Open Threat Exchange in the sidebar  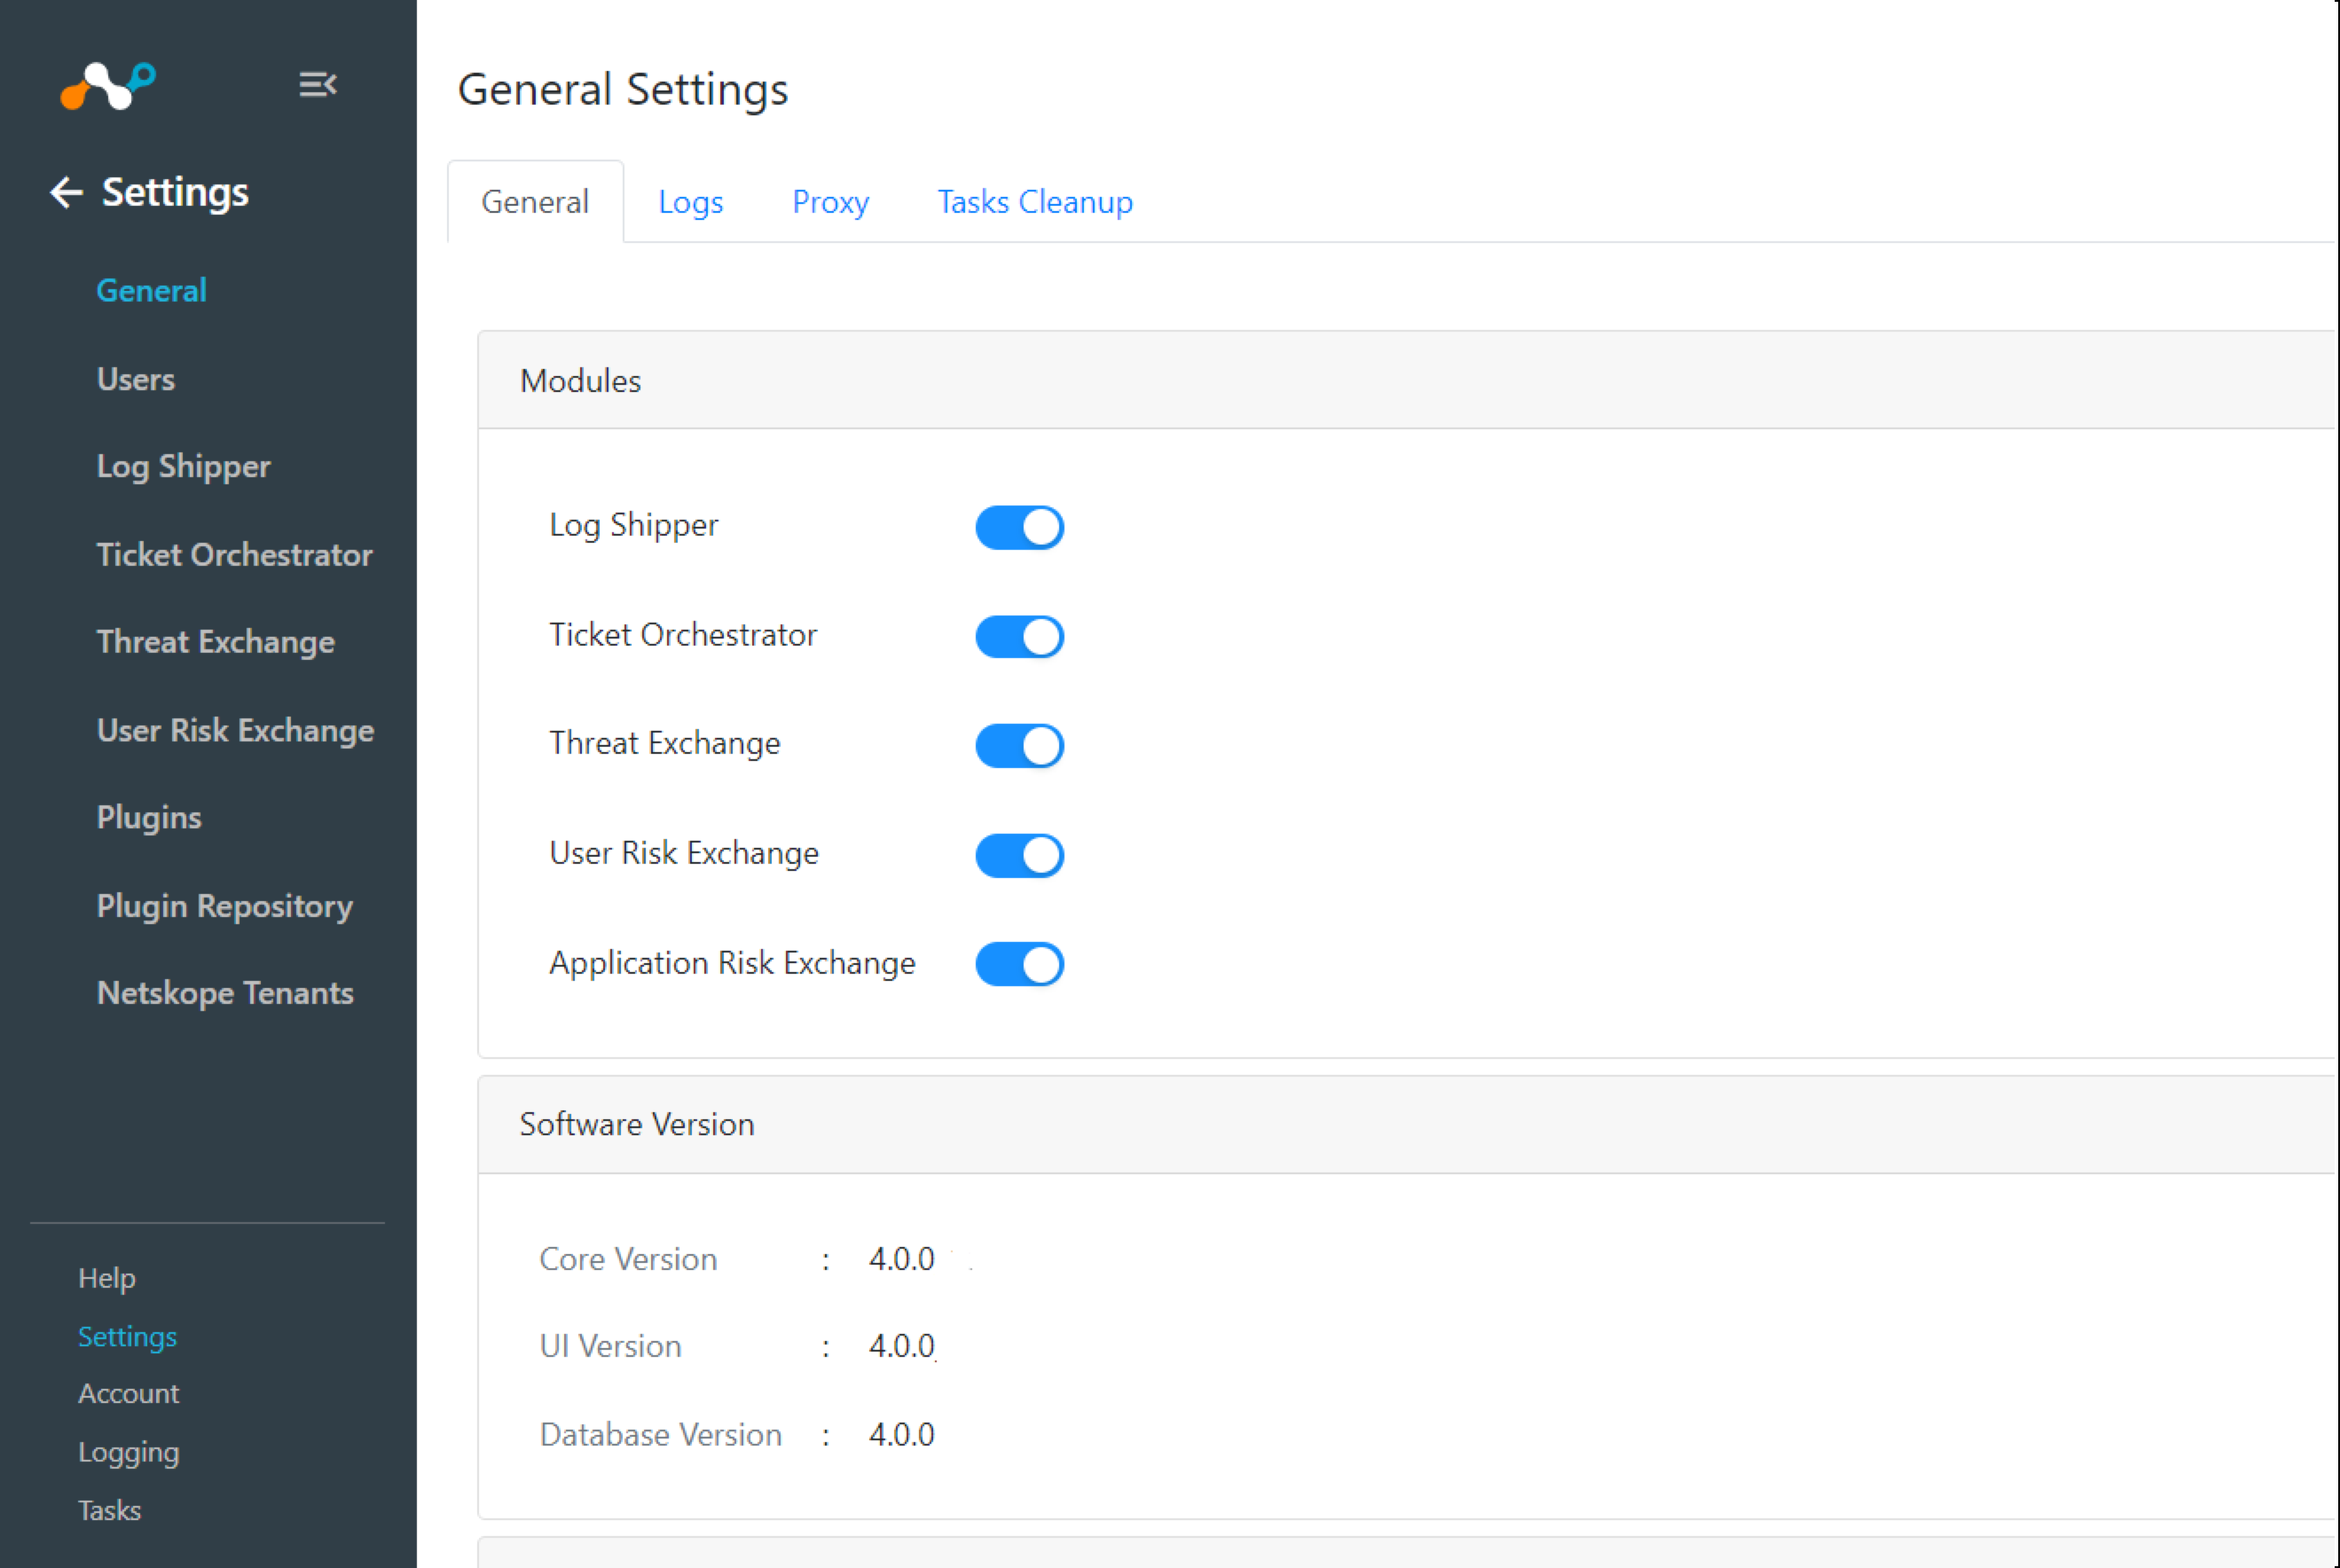tap(215, 642)
